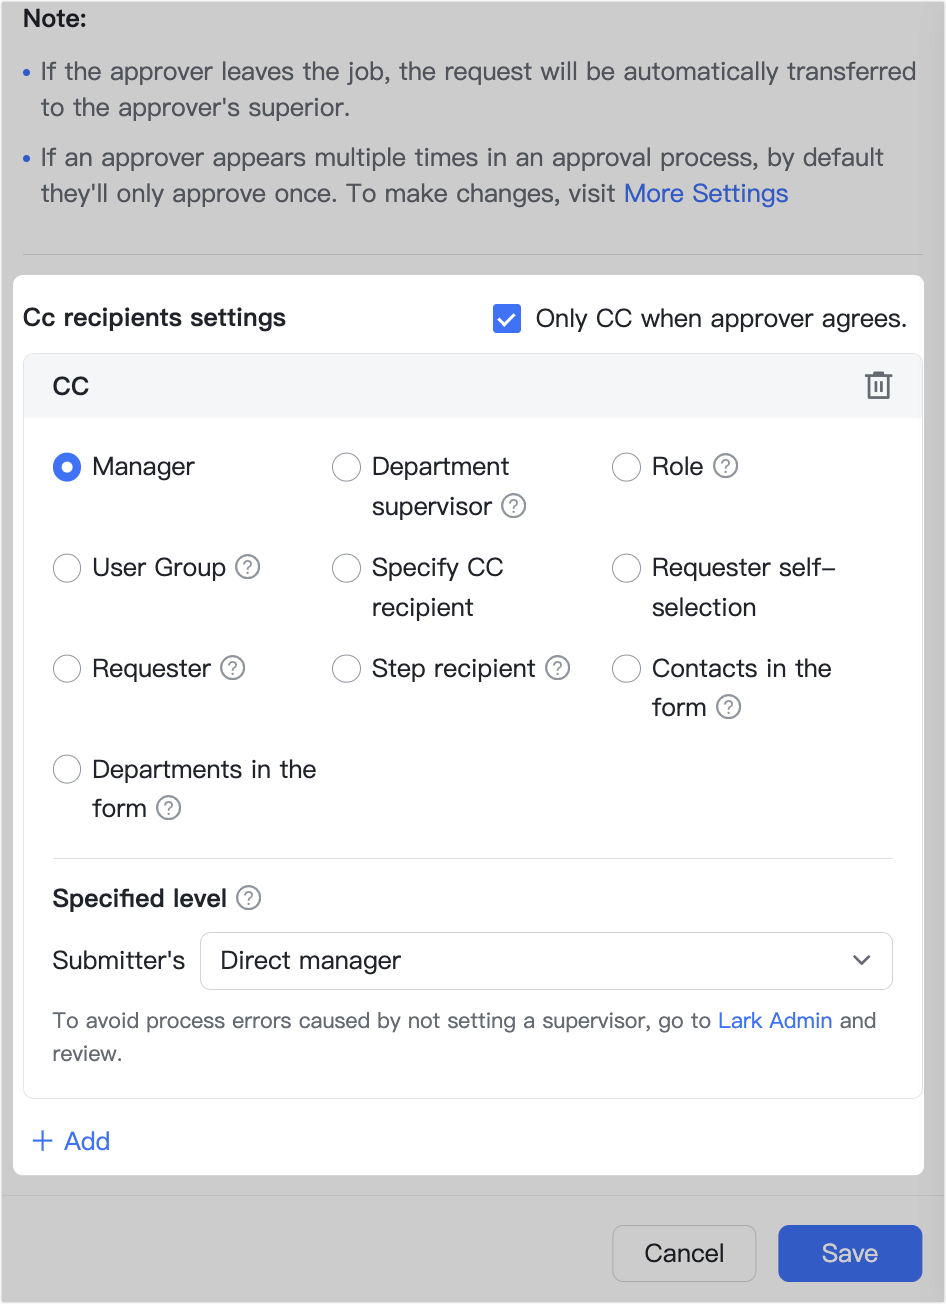
Task: Delete the CC step using the trash icon
Action: [x=878, y=384]
